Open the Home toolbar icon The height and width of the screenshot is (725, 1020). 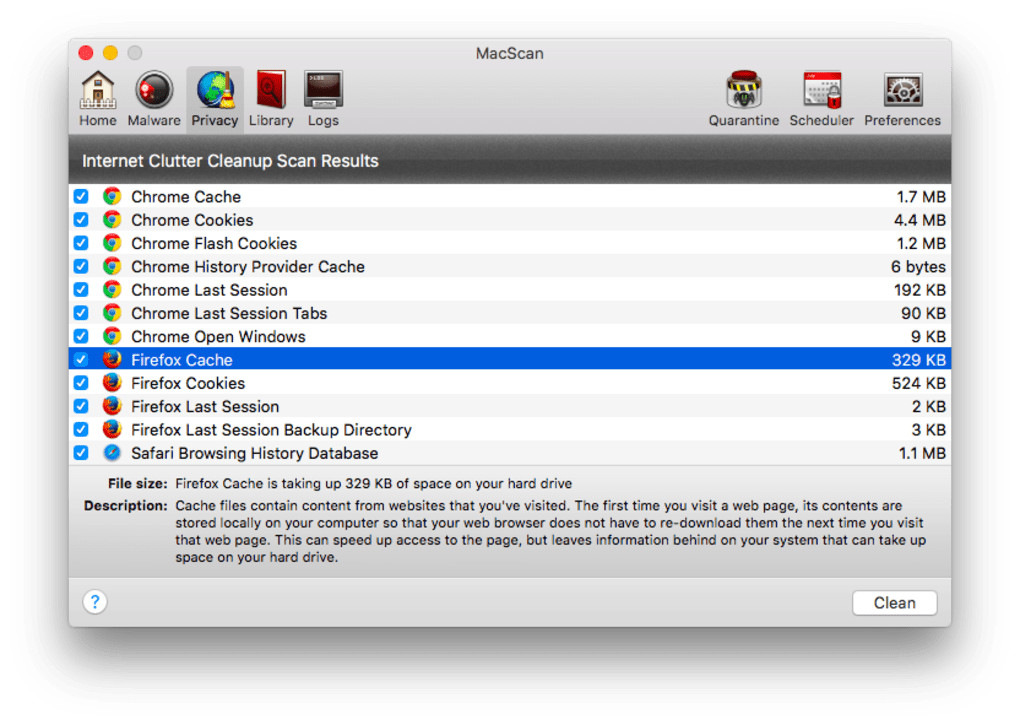[98, 99]
